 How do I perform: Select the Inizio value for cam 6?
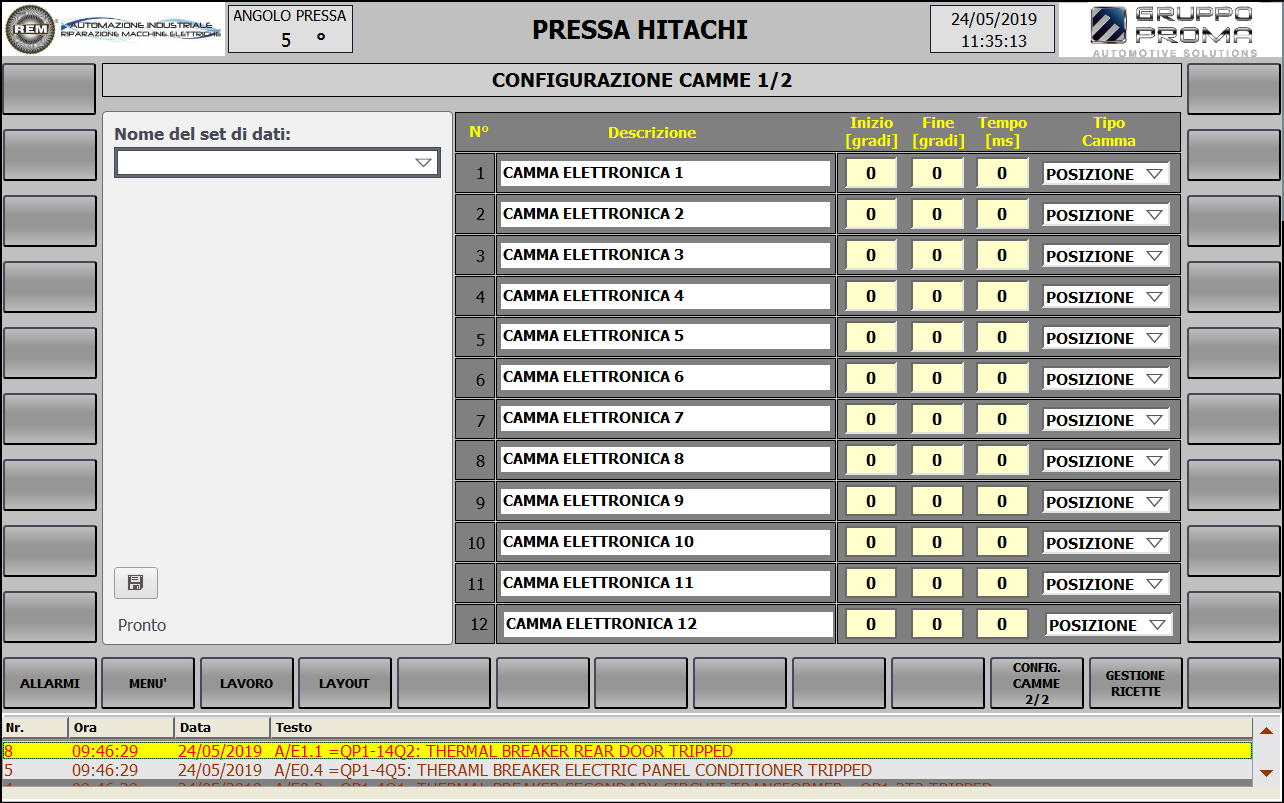click(871, 378)
